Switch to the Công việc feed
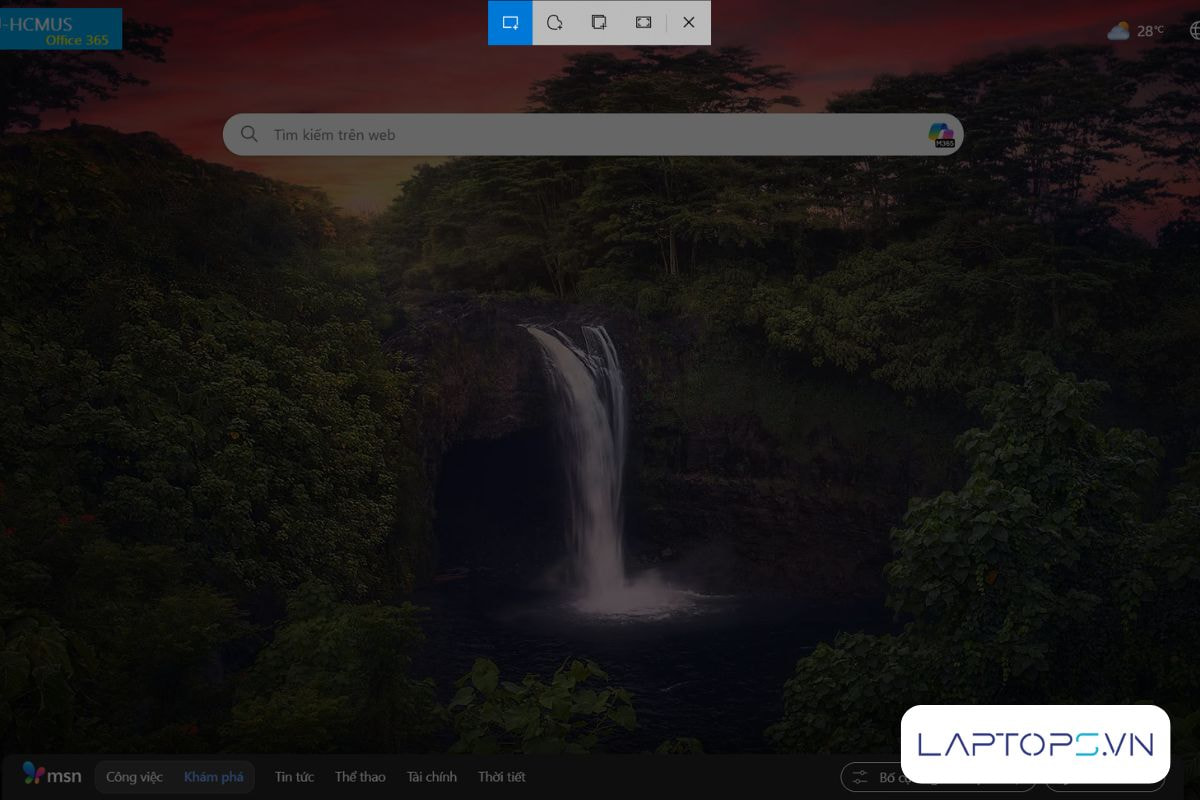1200x800 pixels. pos(134,777)
